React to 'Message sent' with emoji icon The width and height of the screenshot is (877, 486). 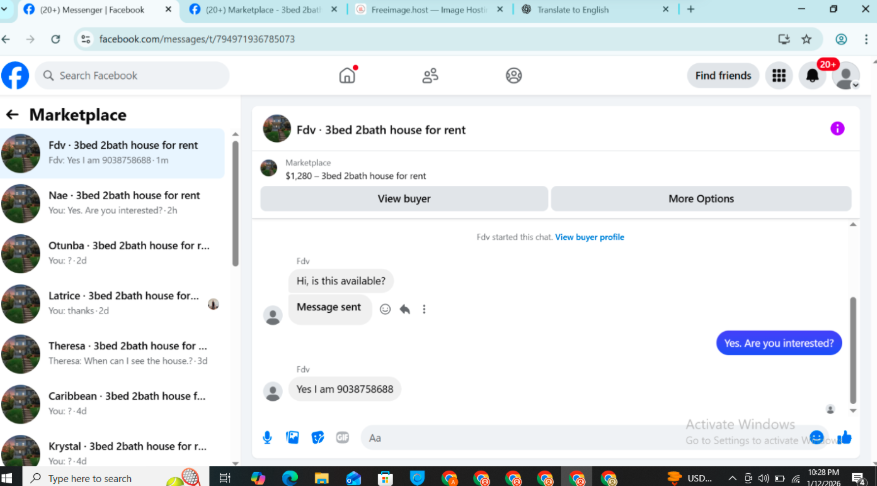(x=385, y=309)
